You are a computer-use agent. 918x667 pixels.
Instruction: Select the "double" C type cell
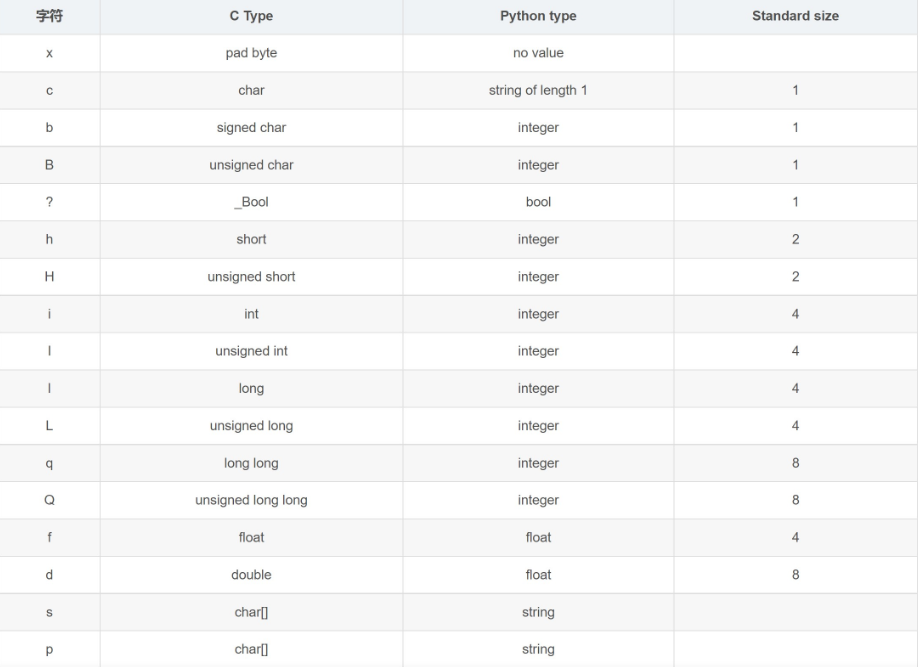pos(251,575)
